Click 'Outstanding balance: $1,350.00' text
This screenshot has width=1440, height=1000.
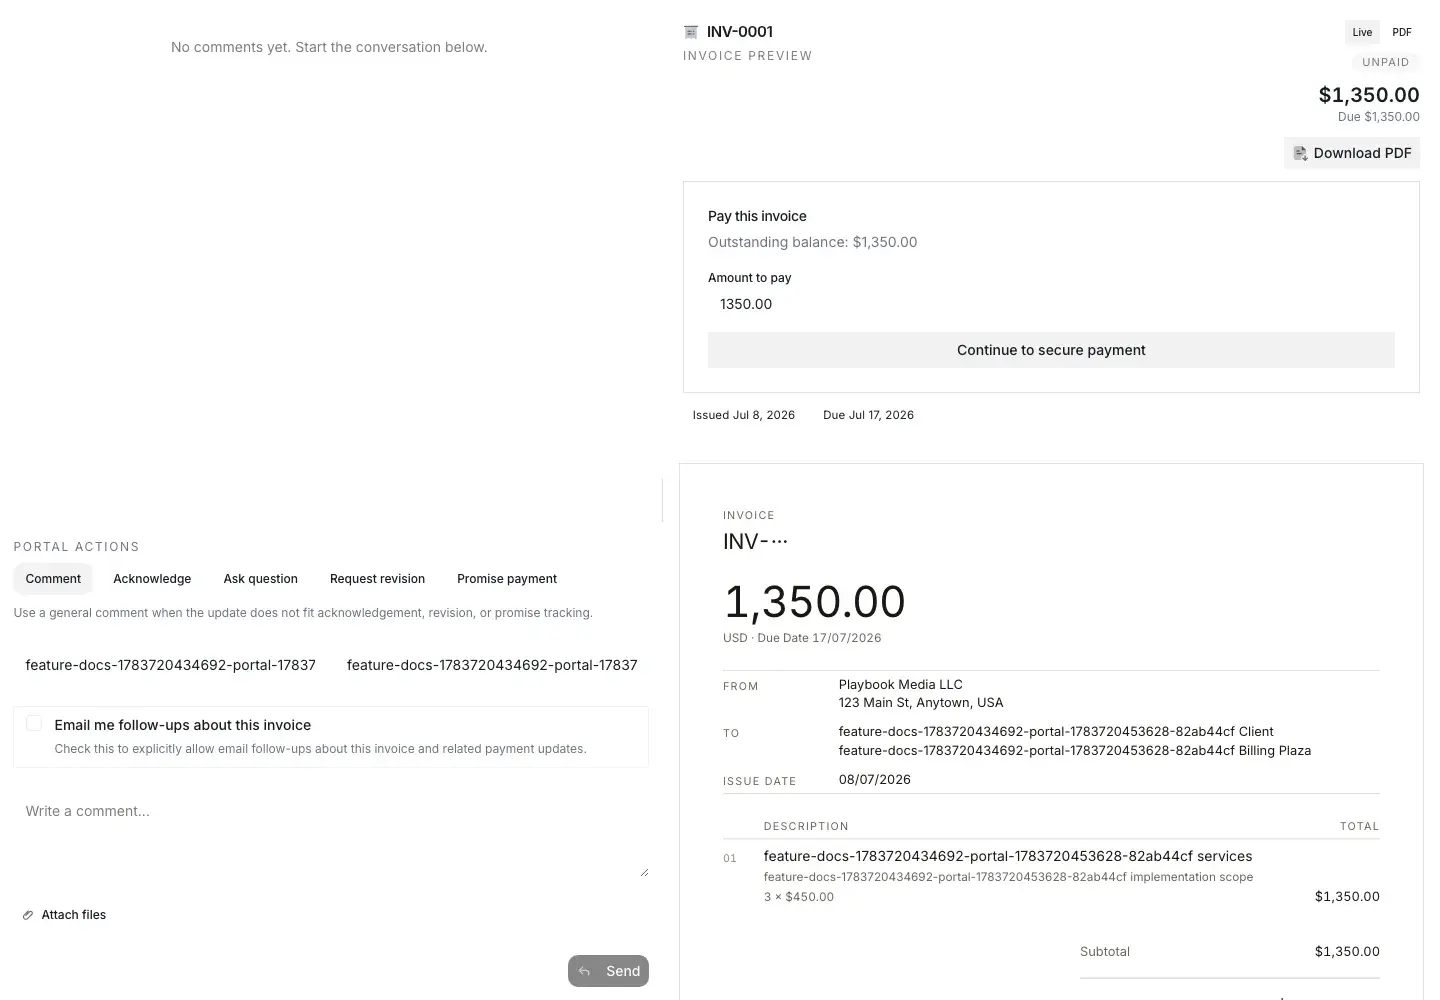[x=812, y=242]
